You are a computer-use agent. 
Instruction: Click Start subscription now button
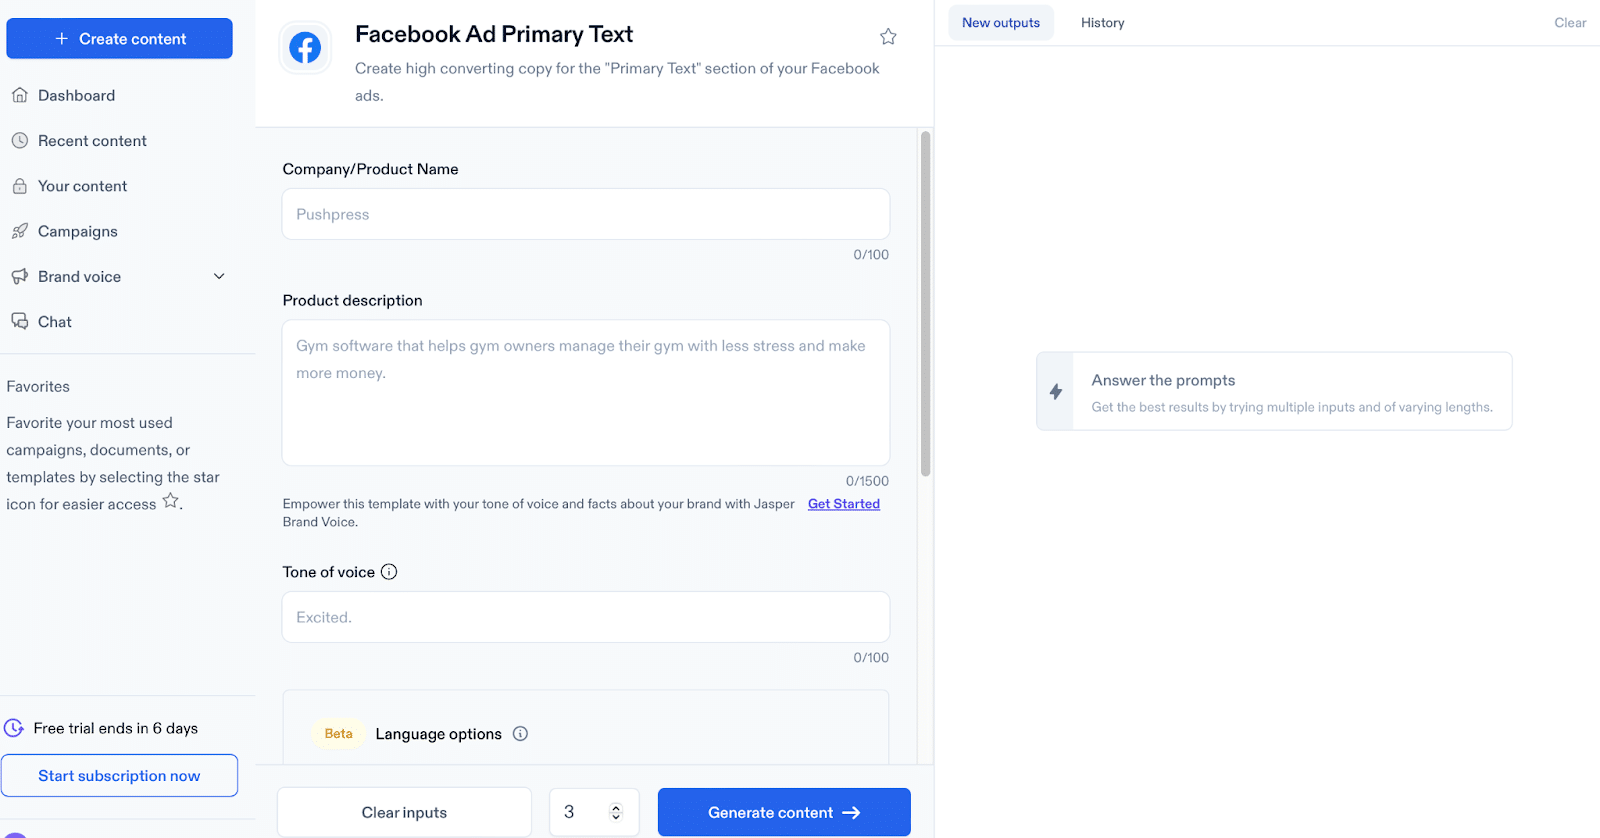tap(119, 776)
